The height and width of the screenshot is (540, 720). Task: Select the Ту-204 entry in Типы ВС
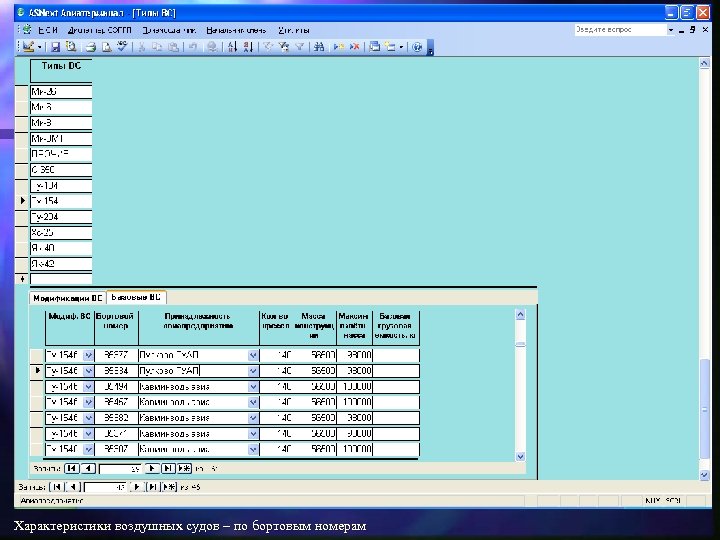click(61, 217)
